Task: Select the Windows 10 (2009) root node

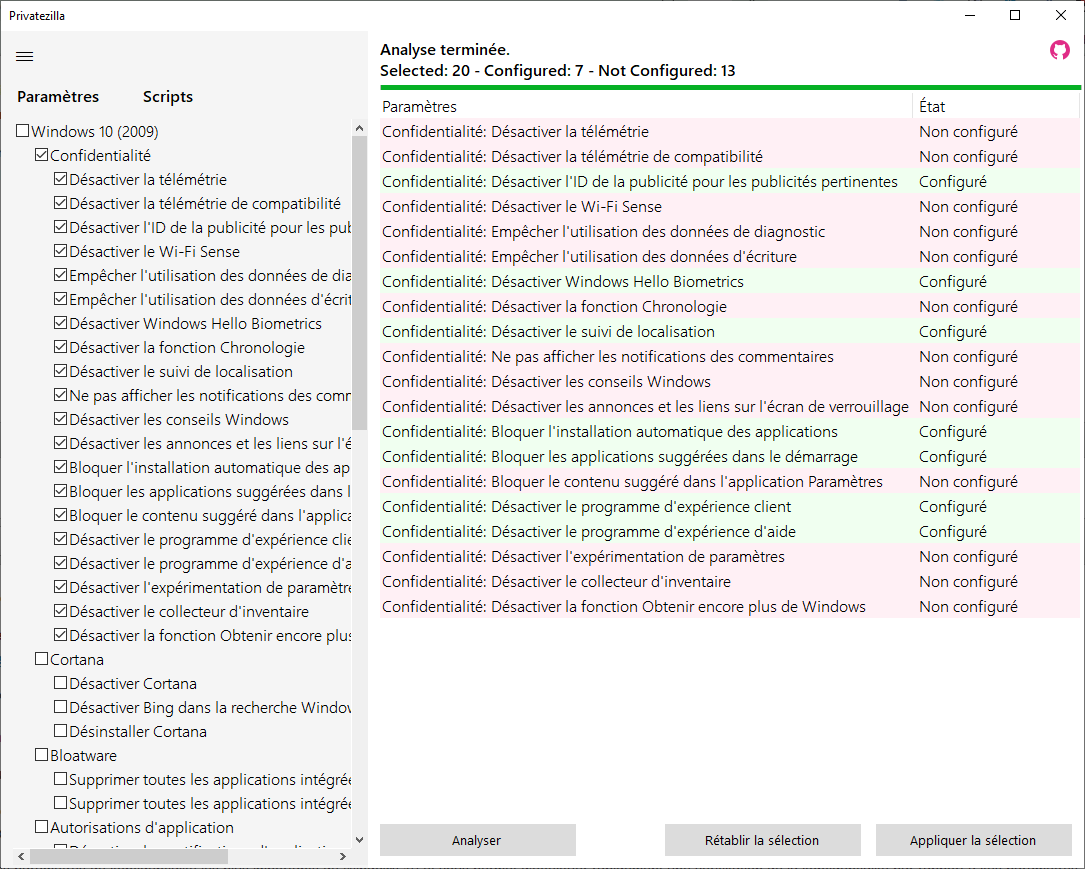Action: pos(94,132)
